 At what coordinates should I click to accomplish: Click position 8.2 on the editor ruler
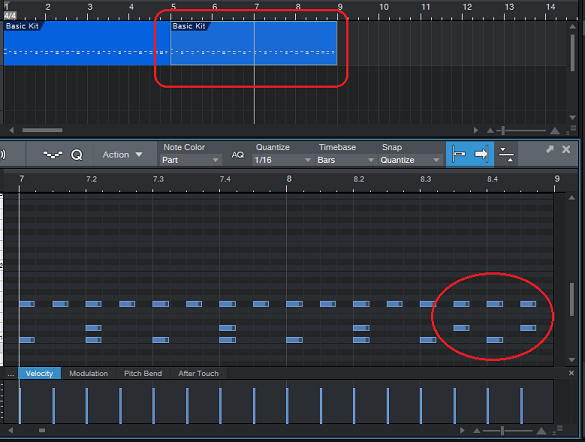point(359,179)
